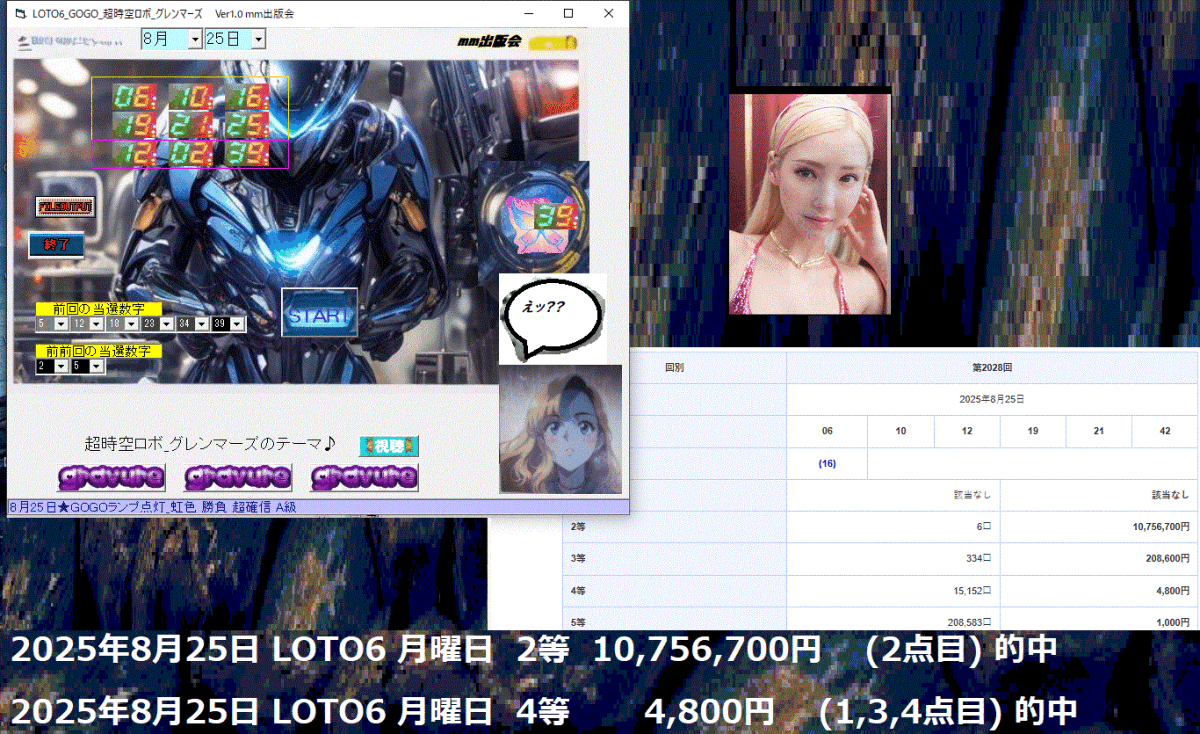Click the middle gravure button
This screenshot has height=734, width=1200.
[x=238, y=477]
